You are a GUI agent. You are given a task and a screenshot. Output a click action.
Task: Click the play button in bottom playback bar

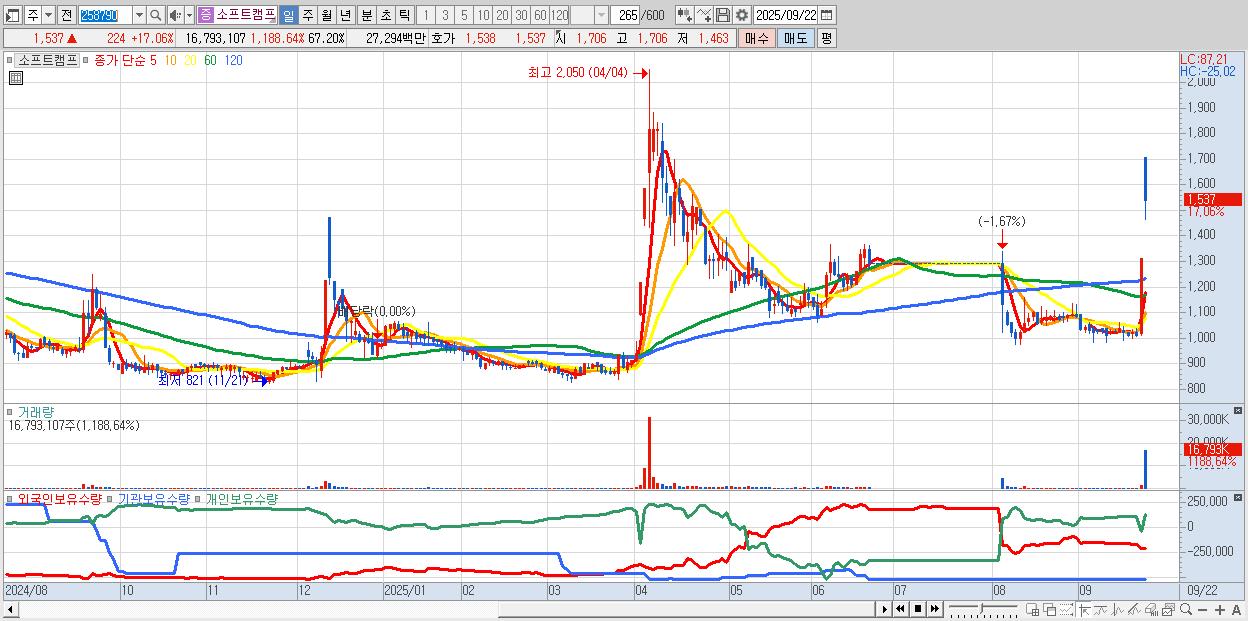(885, 609)
